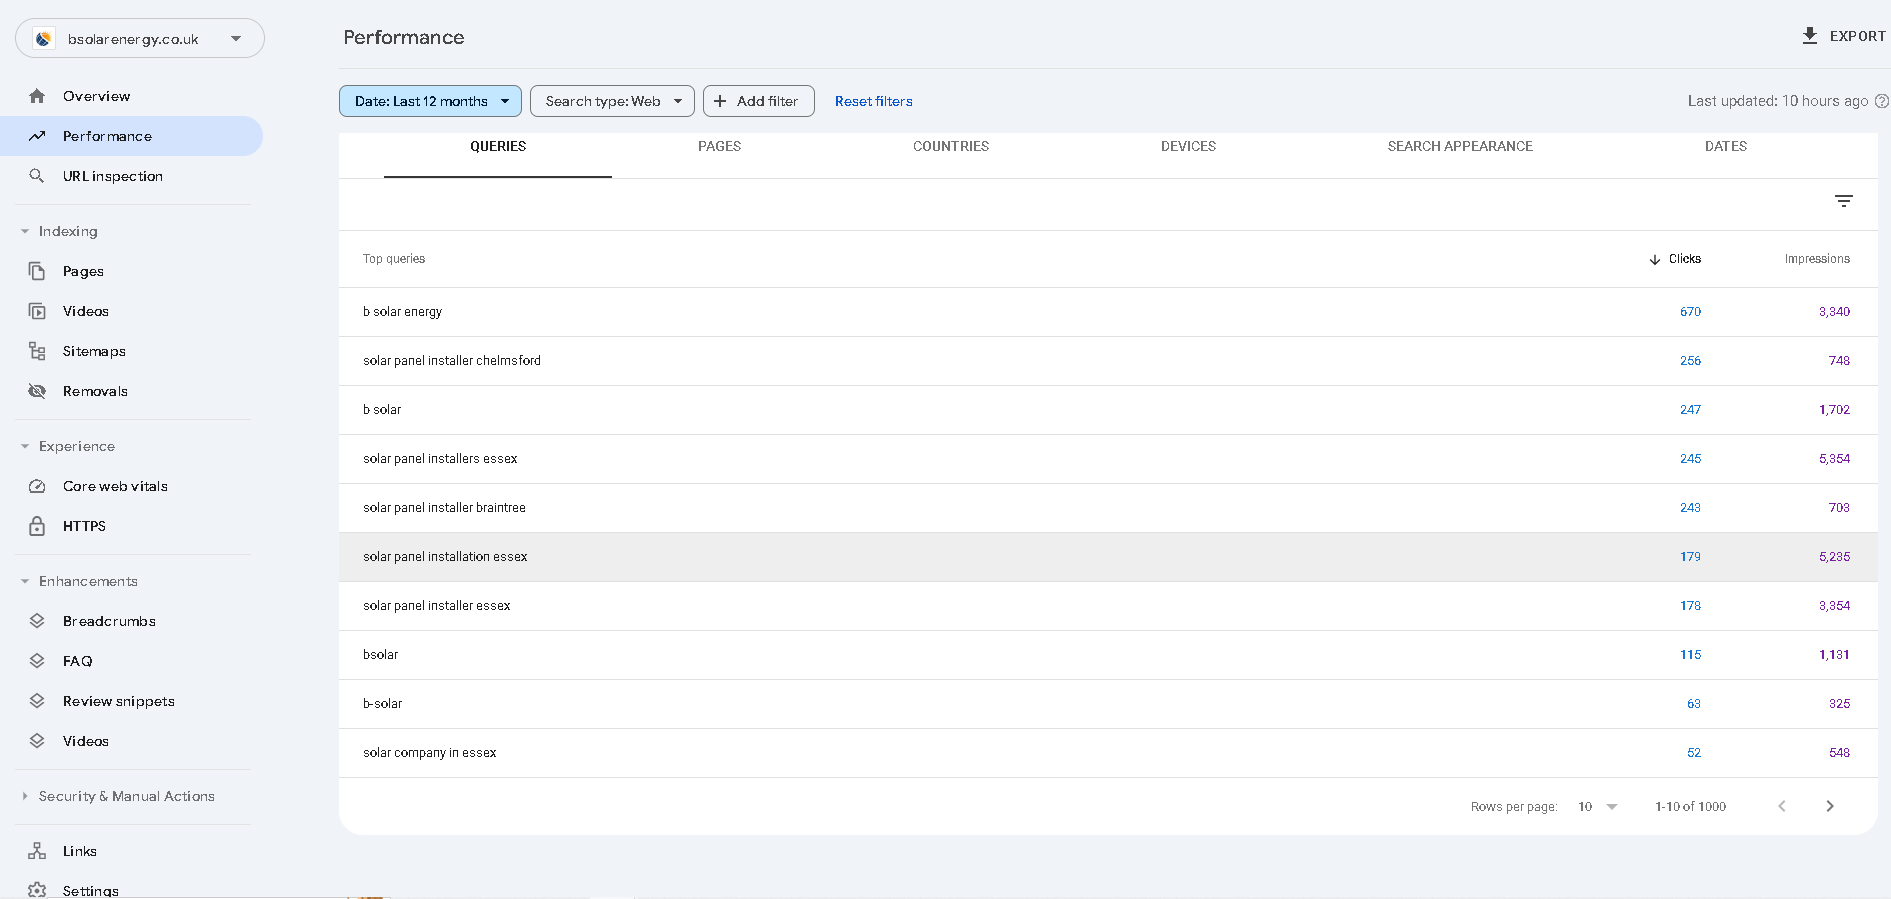The image size is (1891, 899).
Task: Switch to the Dates tab
Action: point(1726,146)
